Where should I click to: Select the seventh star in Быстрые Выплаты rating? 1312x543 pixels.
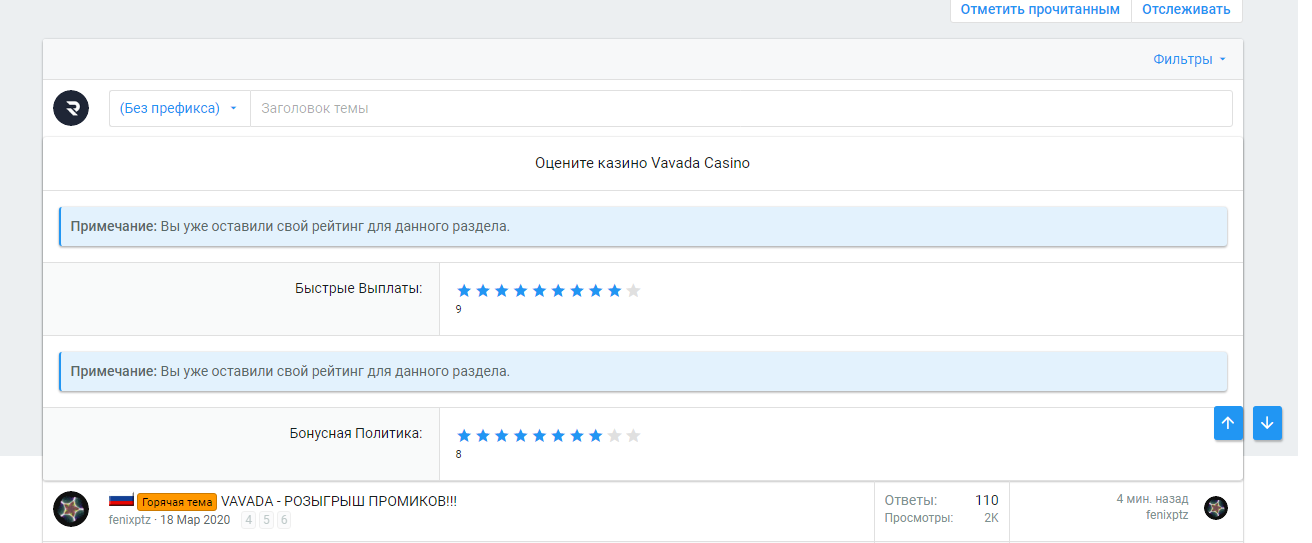pyautogui.click(x=576, y=291)
